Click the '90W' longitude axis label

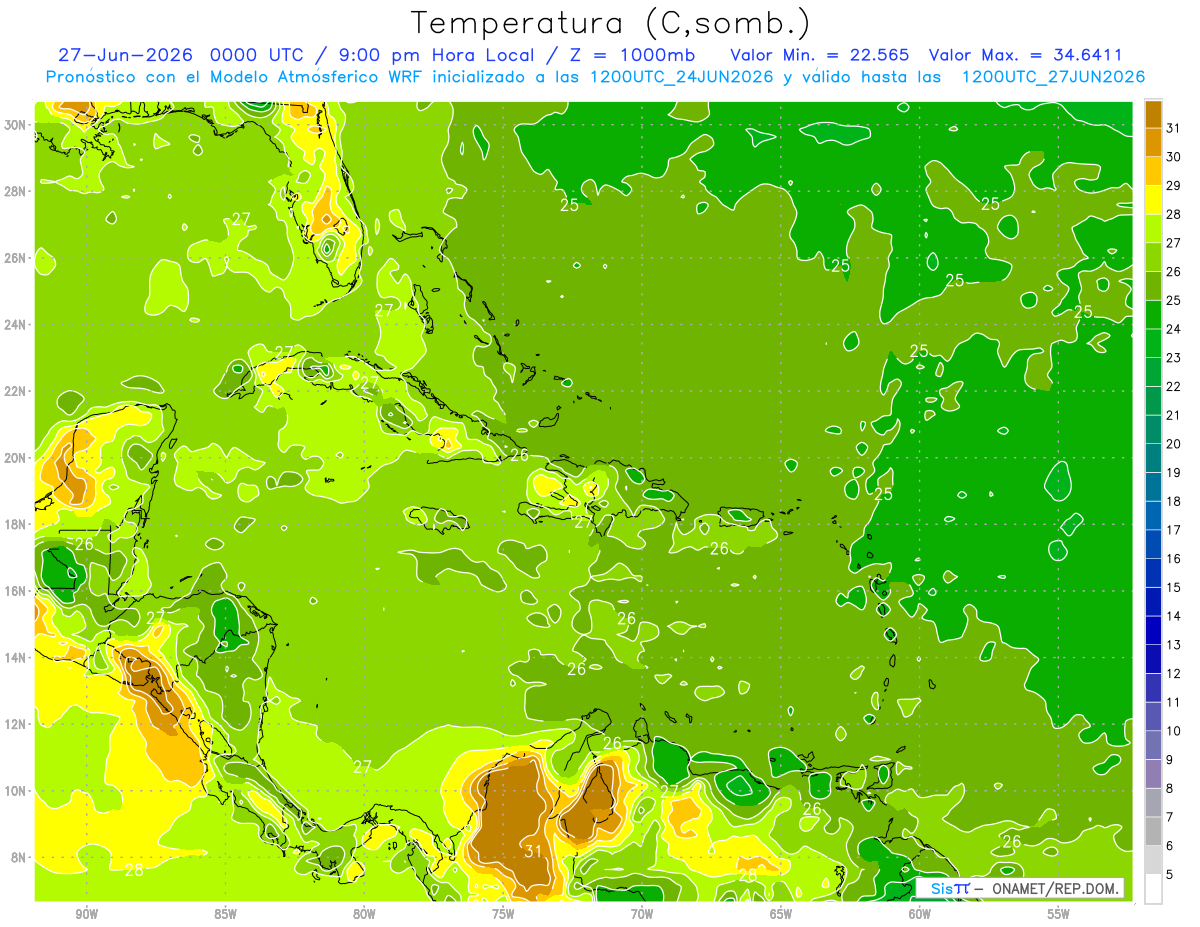pos(86,914)
